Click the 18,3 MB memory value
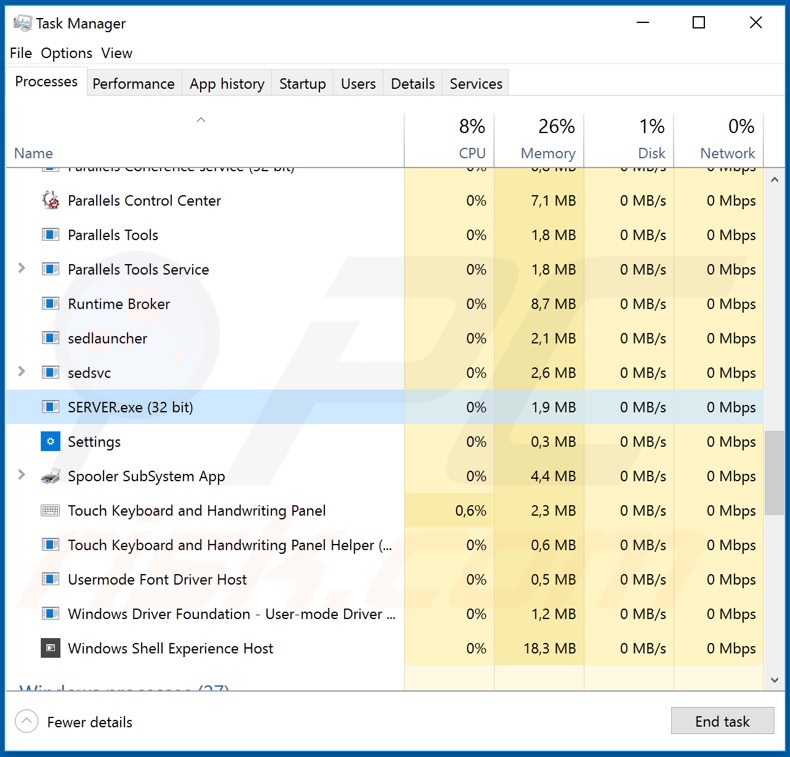 tap(549, 648)
